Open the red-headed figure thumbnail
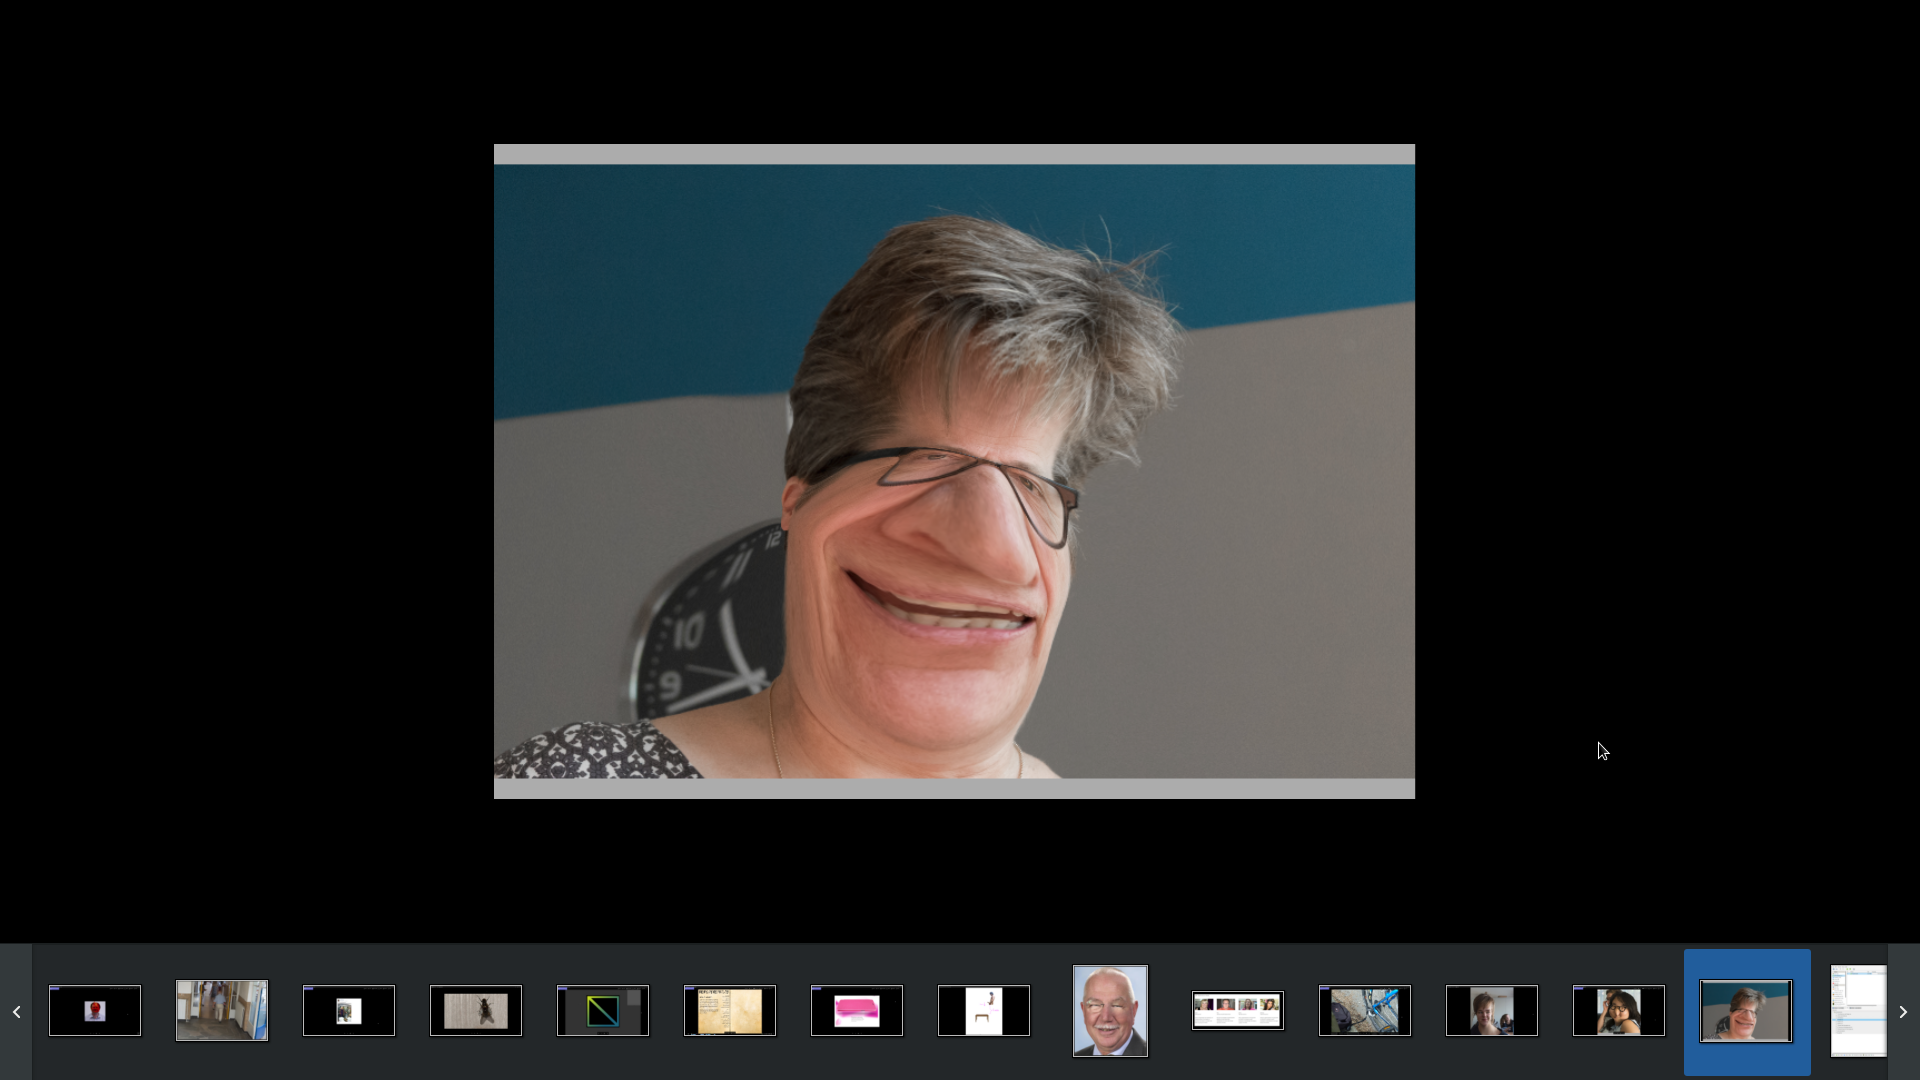The image size is (1920, 1080). click(x=95, y=1011)
